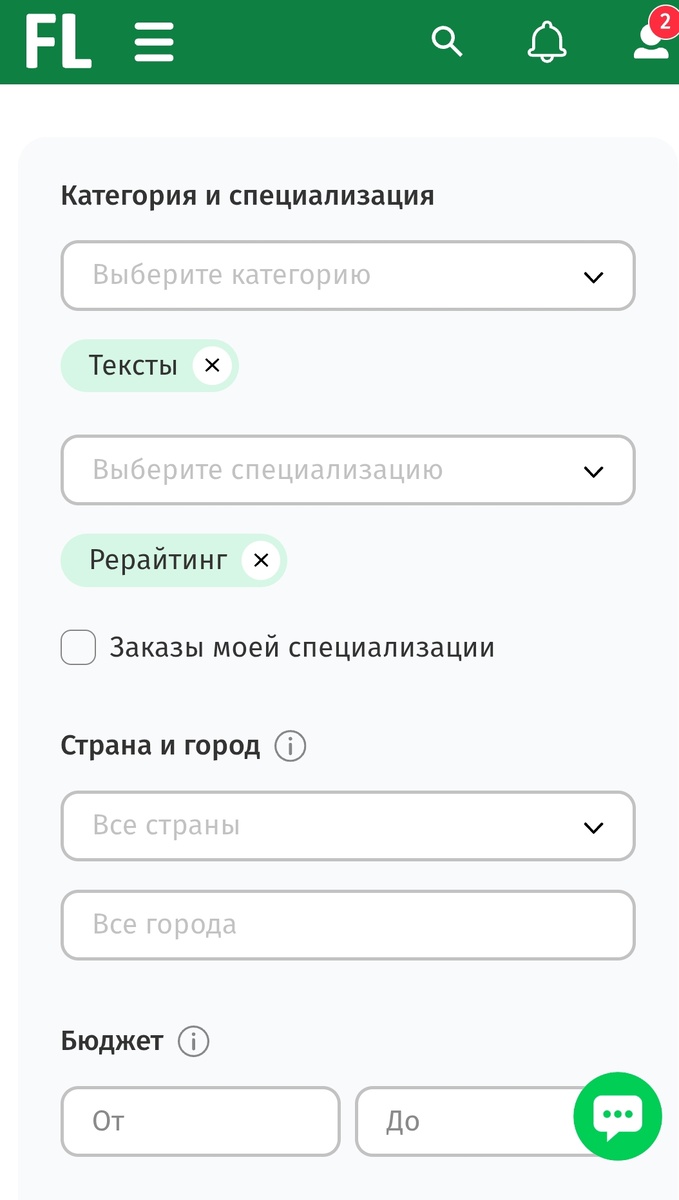Open the Выберите категорию dropdown

pyautogui.click(x=348, y=275)
